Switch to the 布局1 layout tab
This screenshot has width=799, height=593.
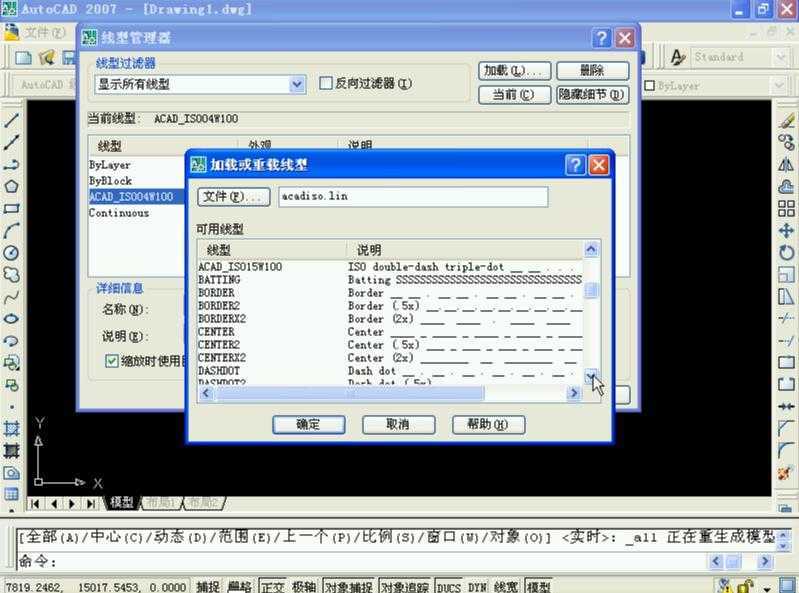click(x=159, y=503)
